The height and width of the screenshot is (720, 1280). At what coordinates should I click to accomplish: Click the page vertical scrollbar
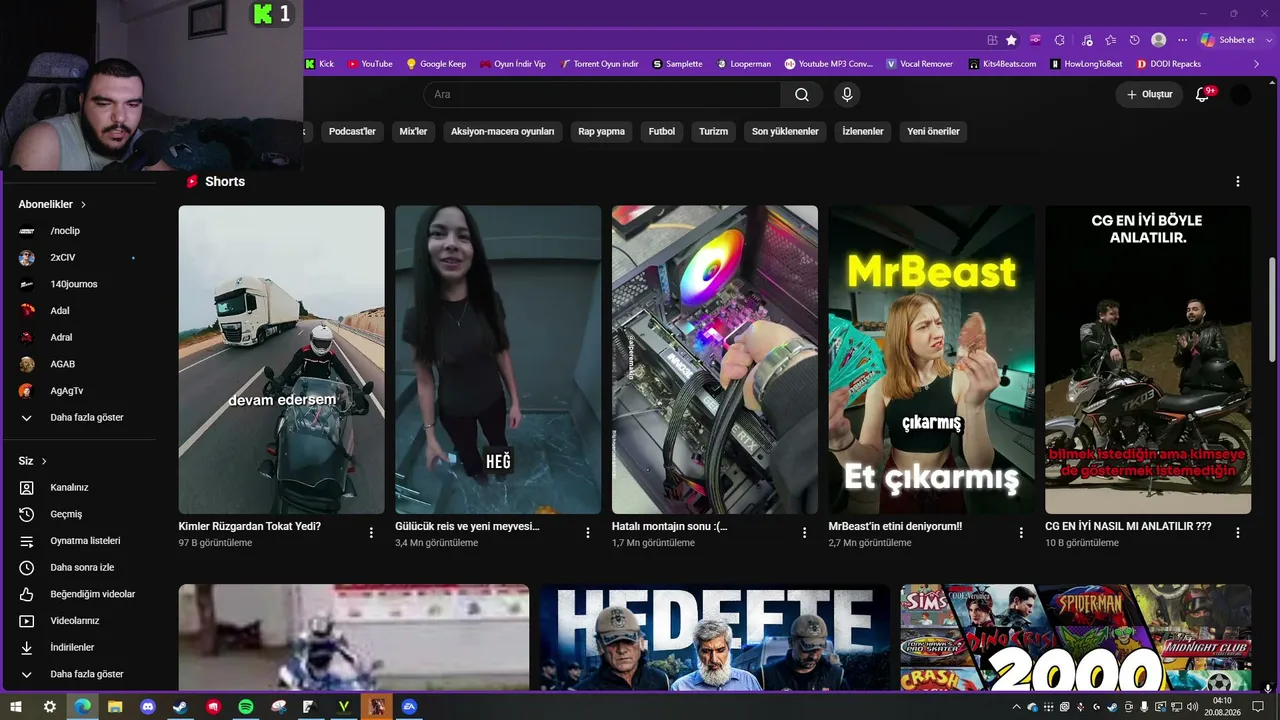tap(1272, 310)
